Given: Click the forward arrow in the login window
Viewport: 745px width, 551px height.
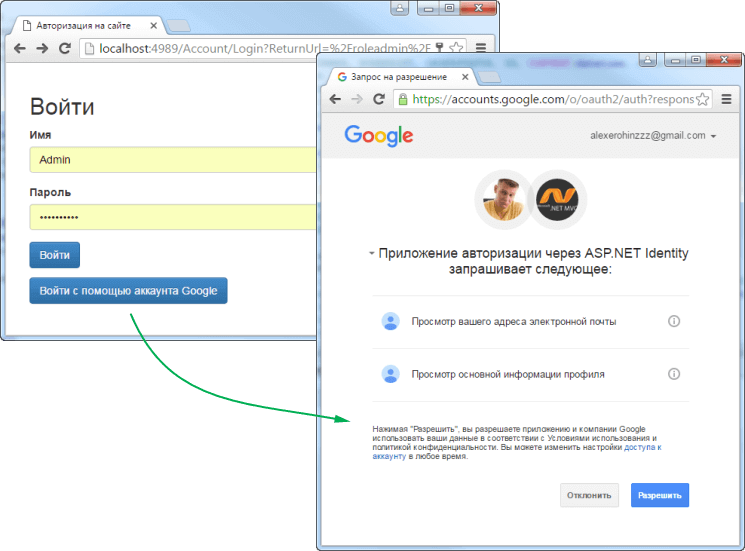Looking at the screenshot, I should point(42,48).
